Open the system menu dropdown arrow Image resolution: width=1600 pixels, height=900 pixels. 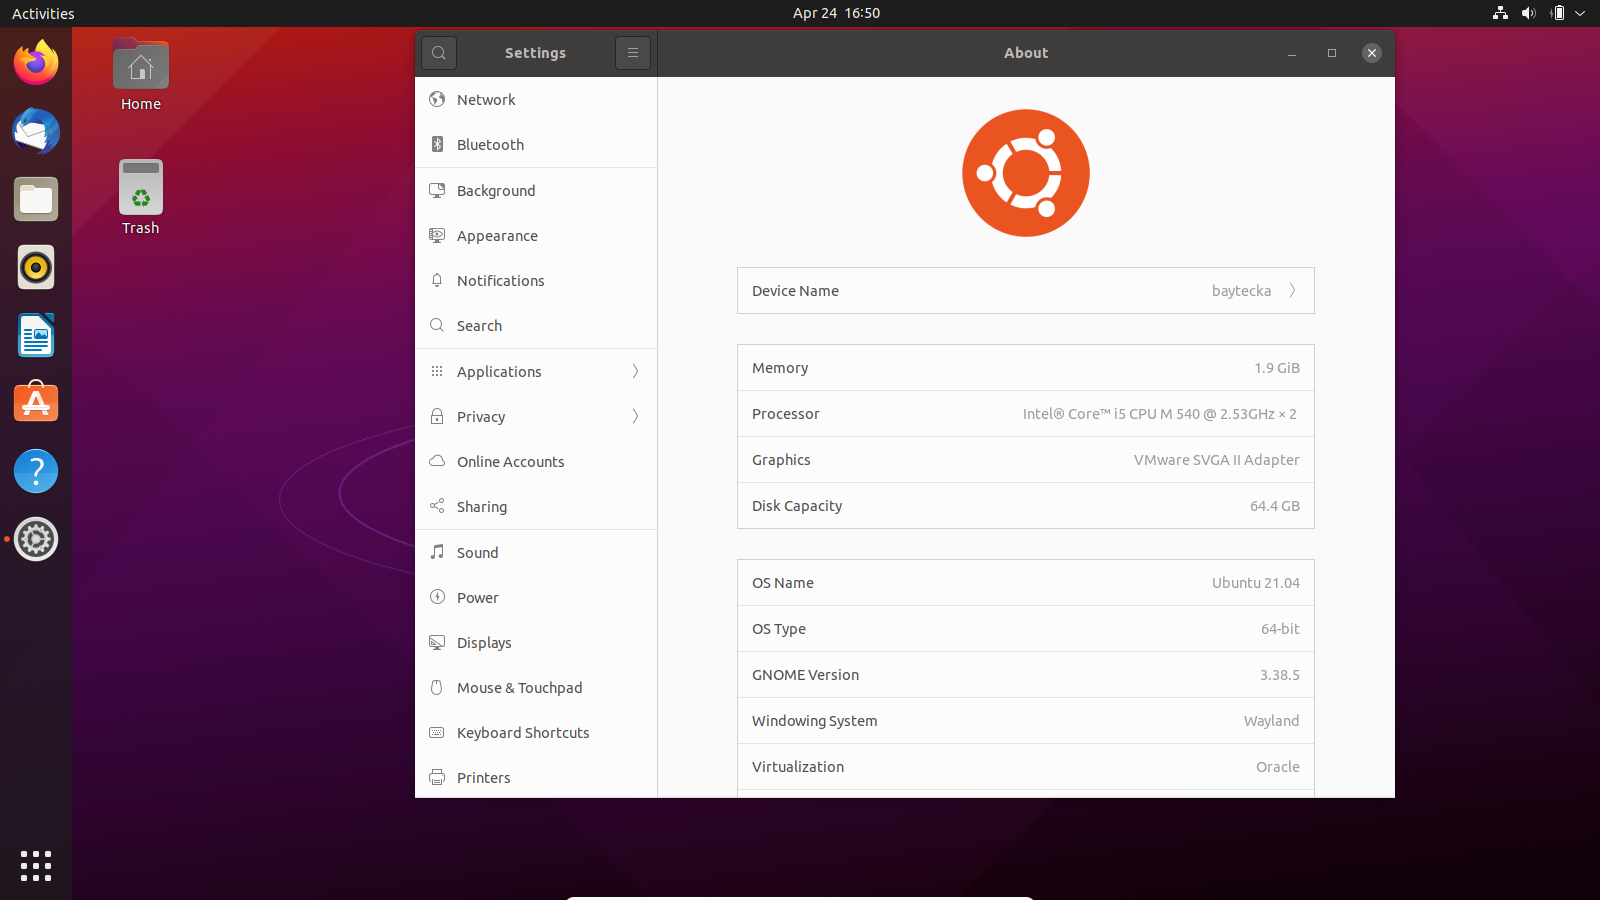(x=1580, y=13)
